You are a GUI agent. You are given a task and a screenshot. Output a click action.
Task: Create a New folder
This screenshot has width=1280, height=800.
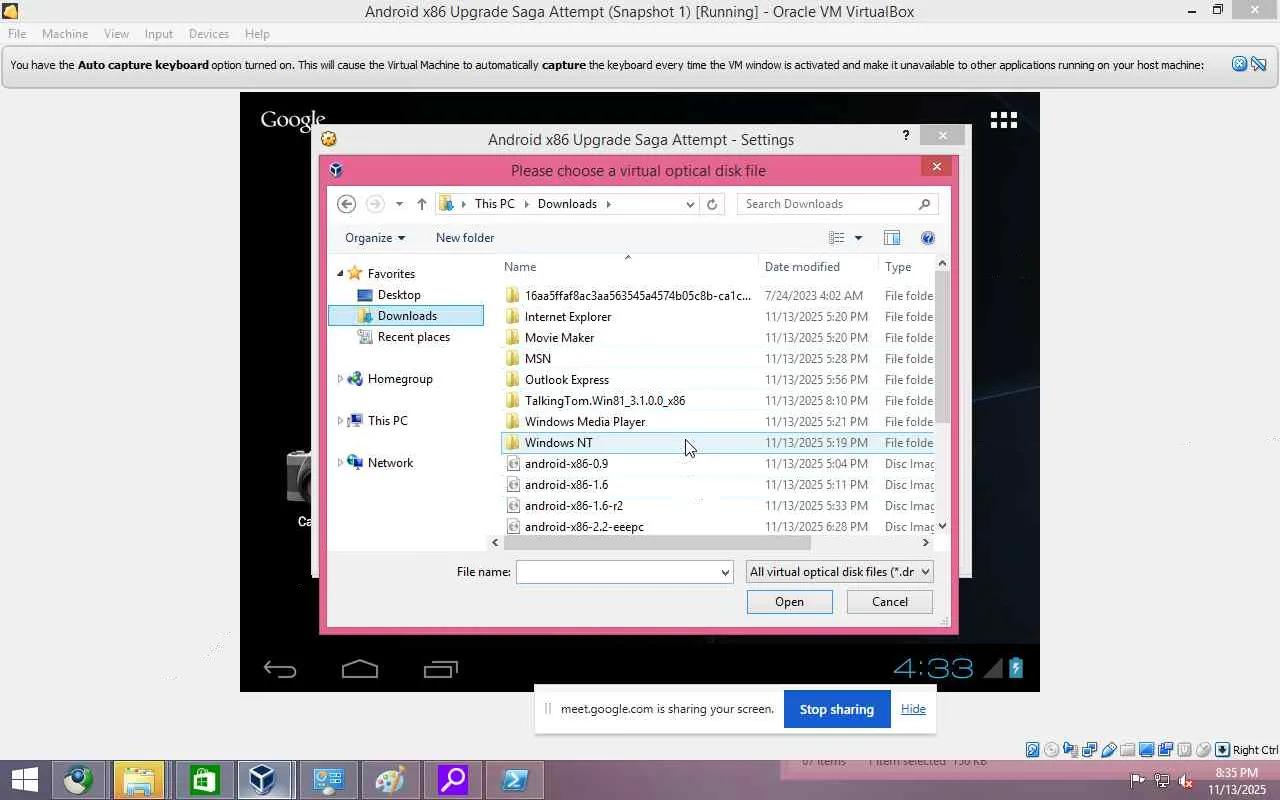465,238
